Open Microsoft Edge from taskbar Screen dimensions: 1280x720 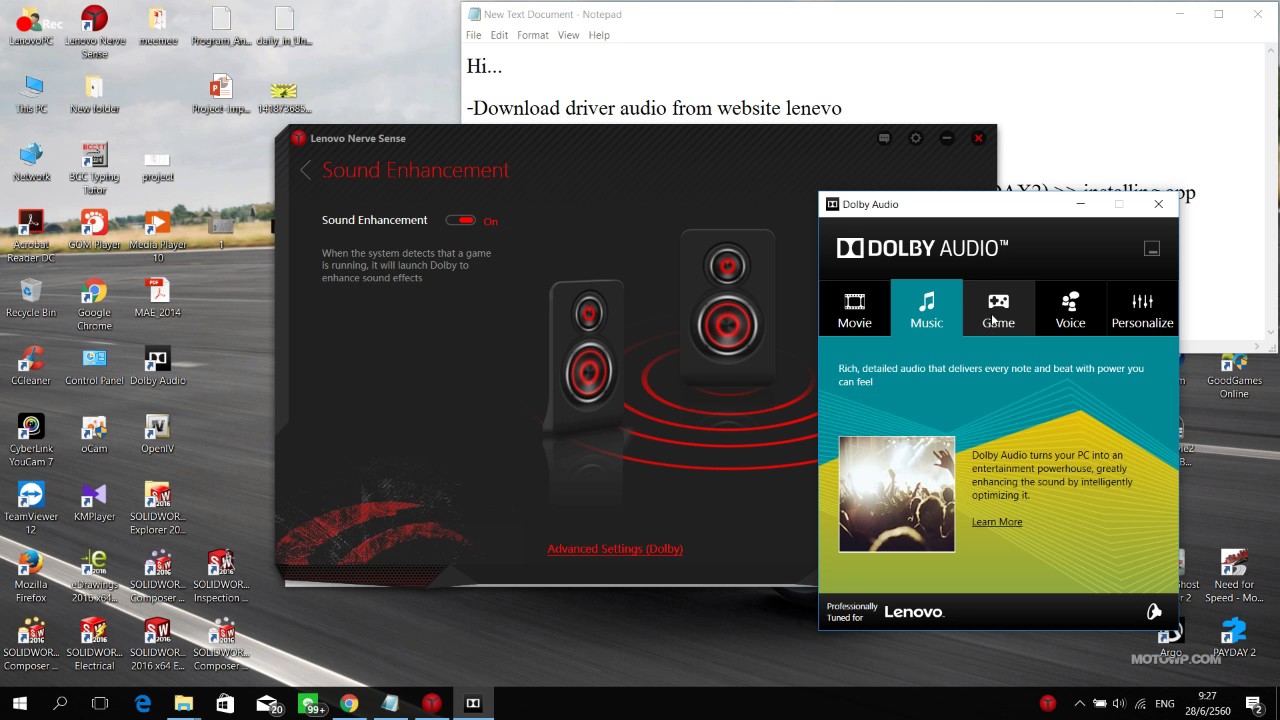[143, 704]
